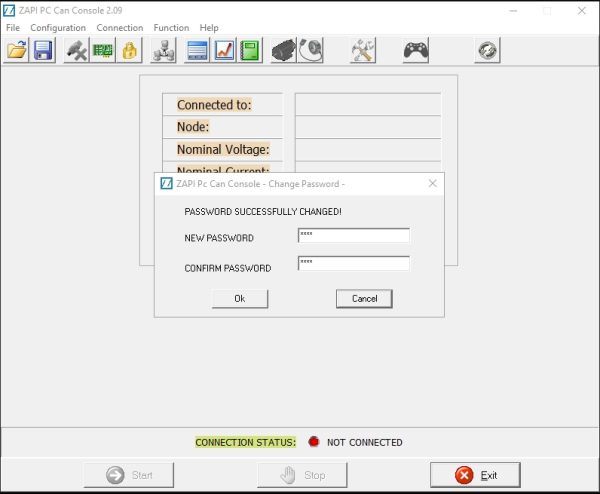Open the Configuration menu
Viewport: 600px width, 494px height.
(58, 28)
